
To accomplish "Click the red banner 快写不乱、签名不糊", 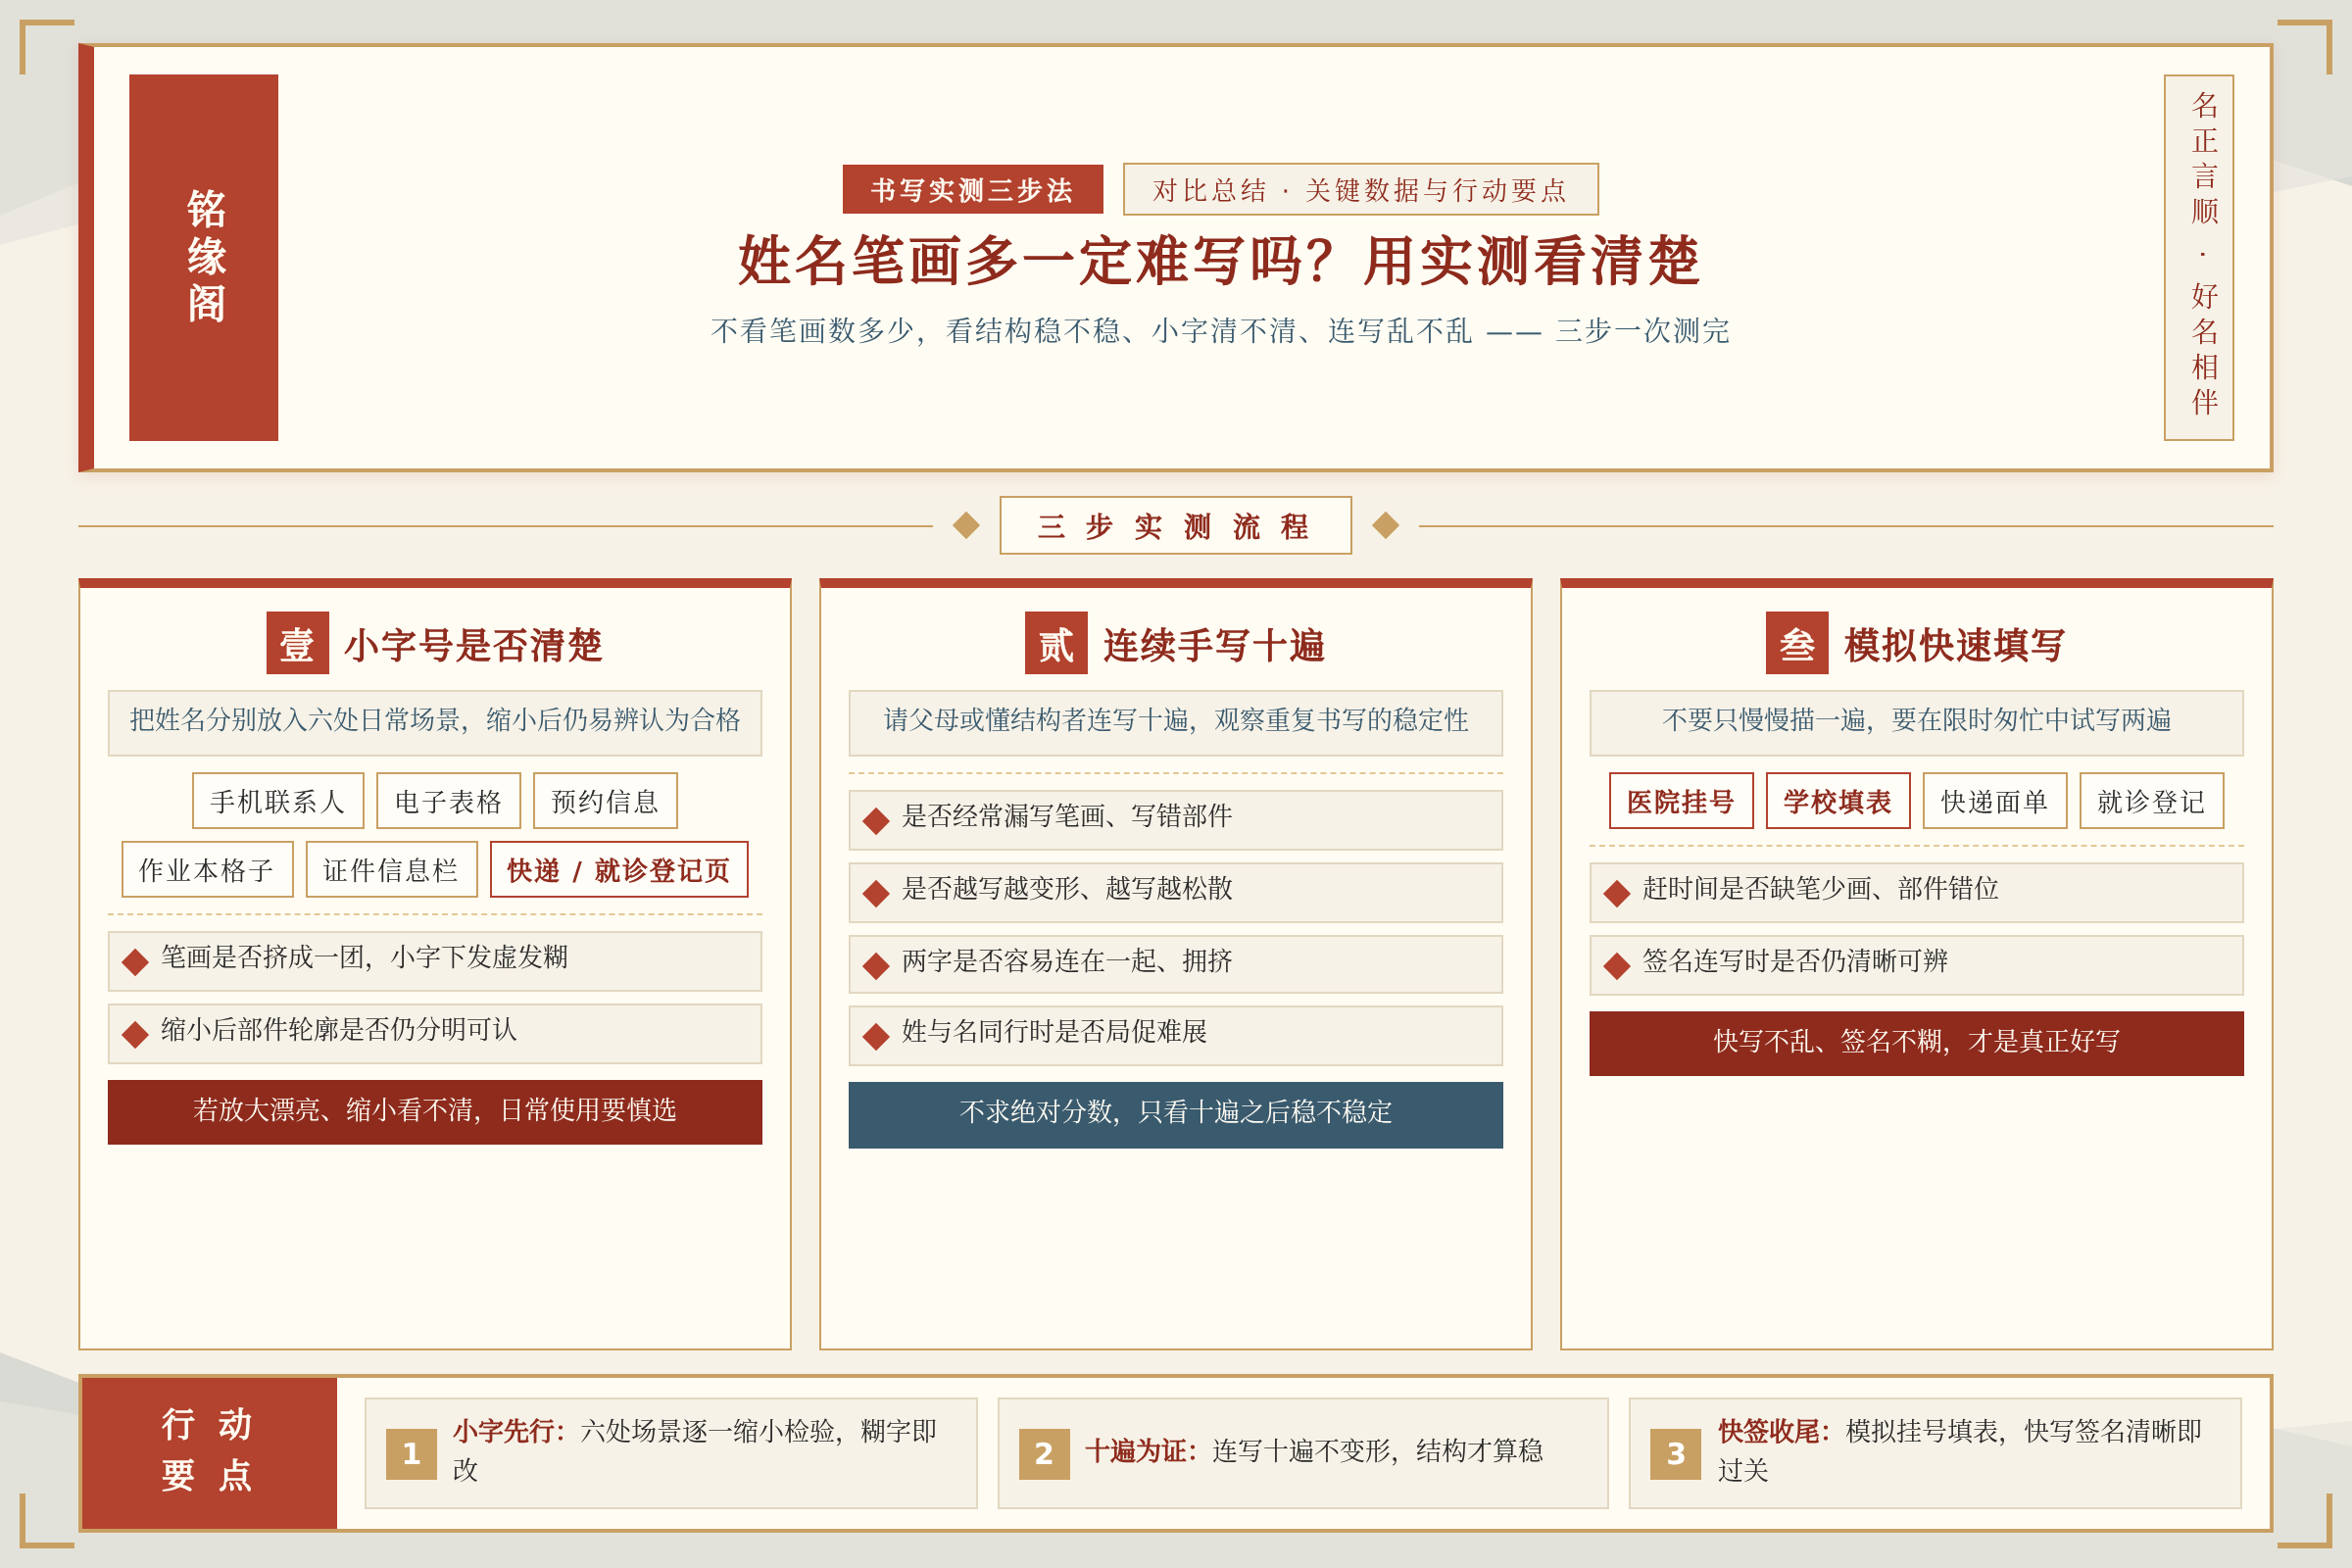I will tap(1917, 1043).
